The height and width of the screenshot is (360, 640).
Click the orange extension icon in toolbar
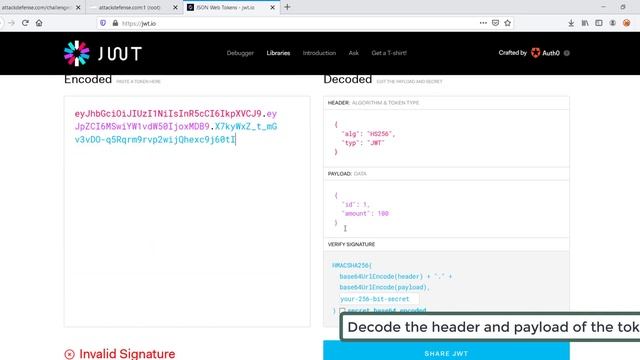[627, 23]
